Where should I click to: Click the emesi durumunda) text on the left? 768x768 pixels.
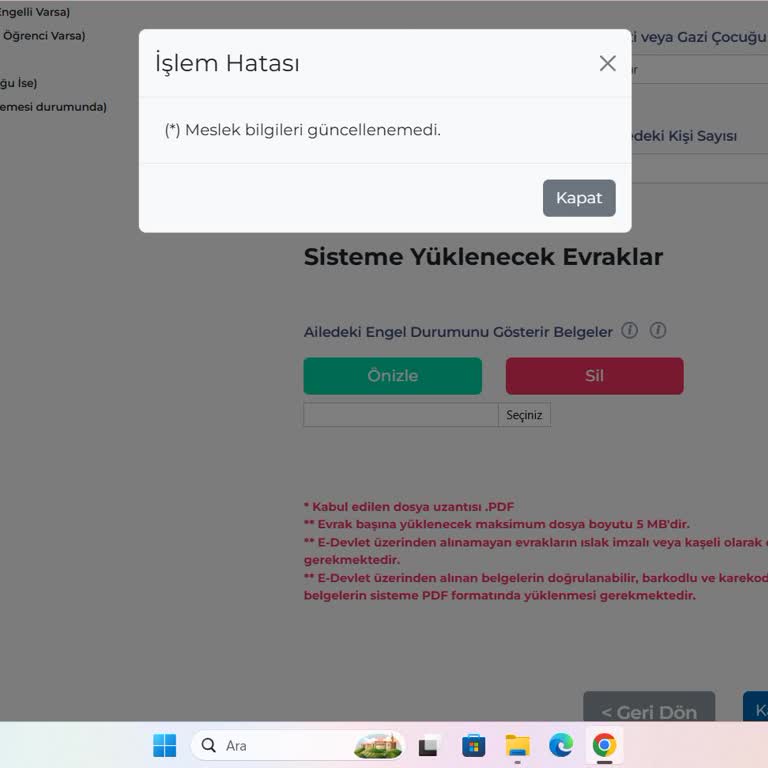53,107
